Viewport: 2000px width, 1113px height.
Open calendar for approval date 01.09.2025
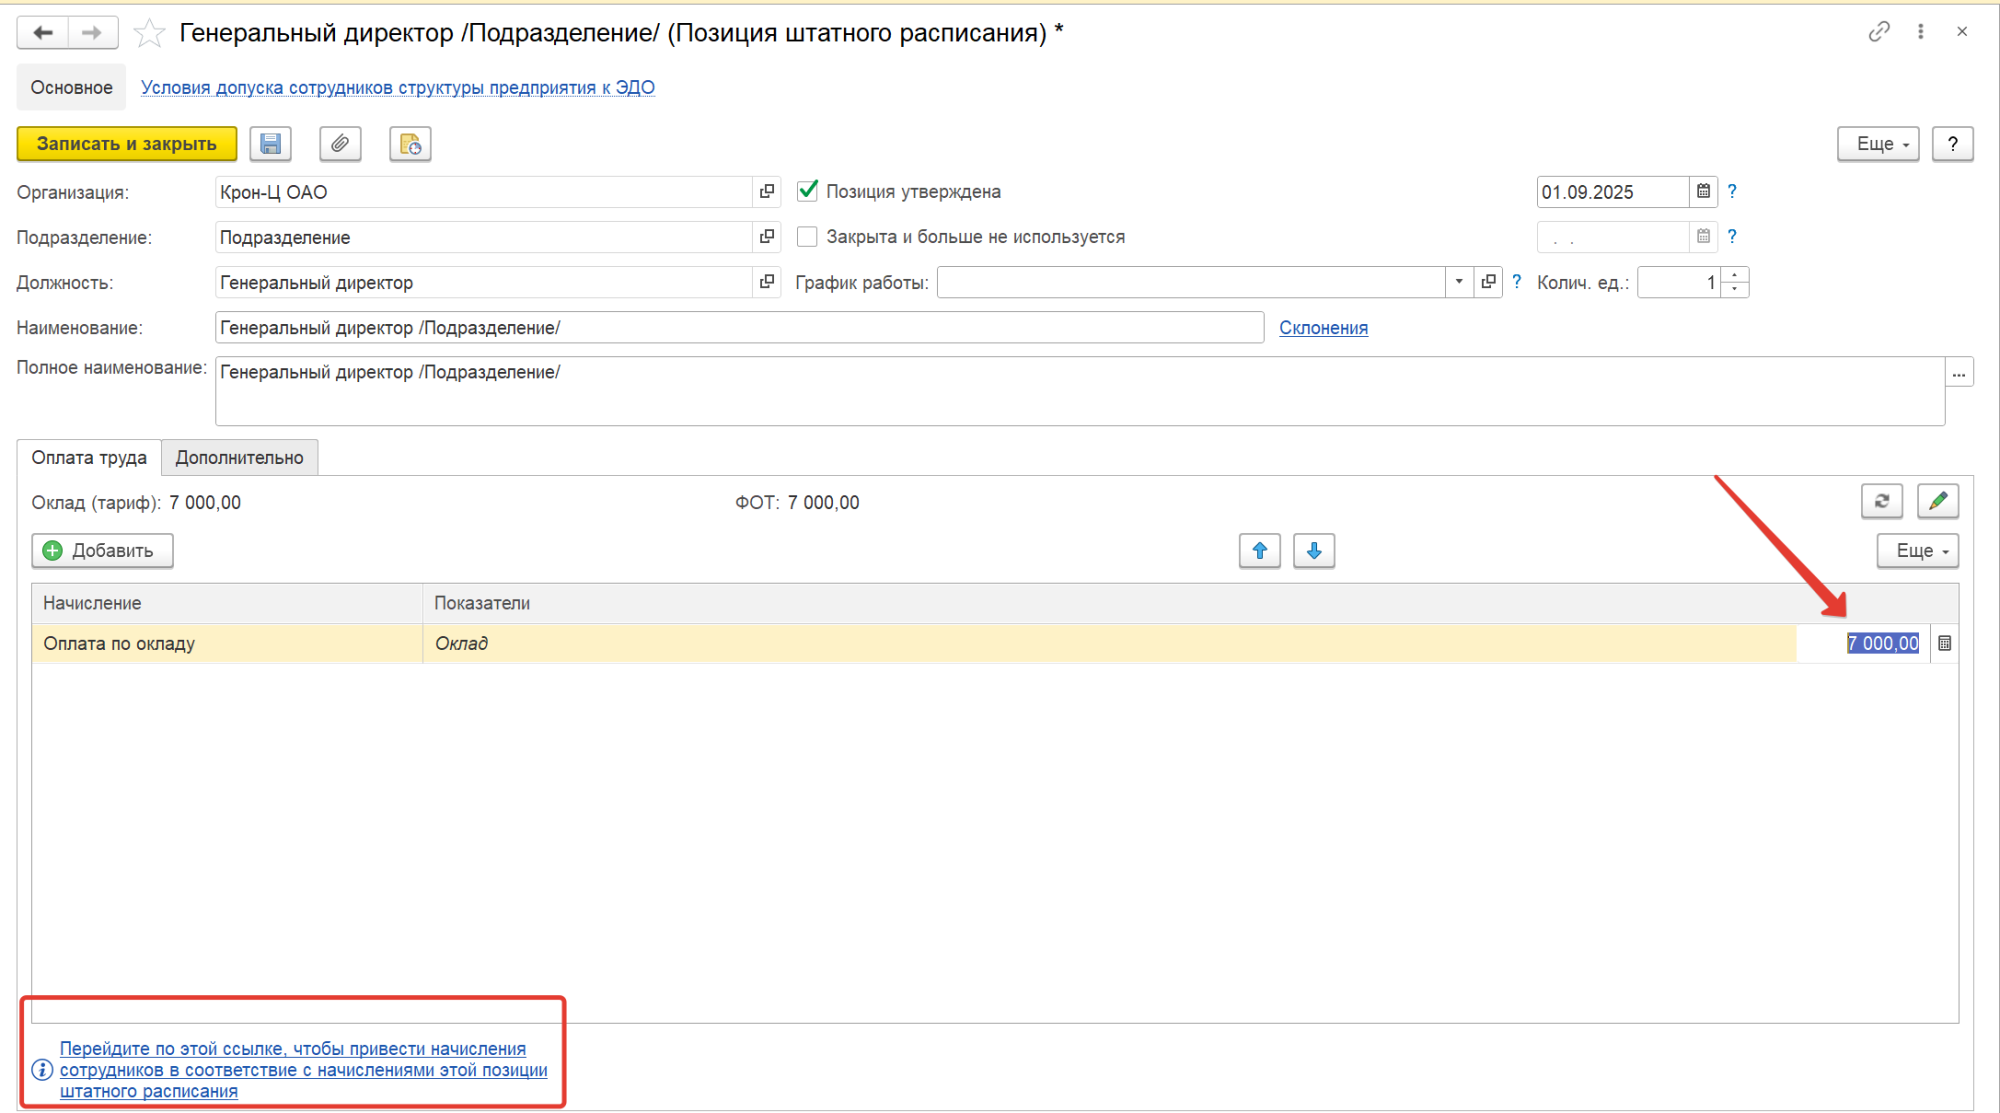coord(1703,191)
